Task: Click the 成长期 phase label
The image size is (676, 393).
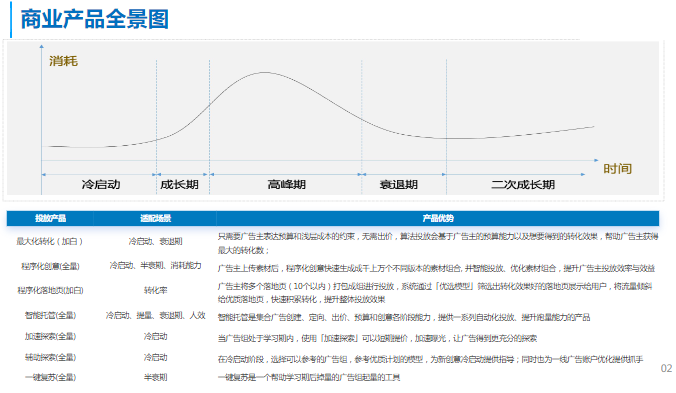Action: [179, 184]
